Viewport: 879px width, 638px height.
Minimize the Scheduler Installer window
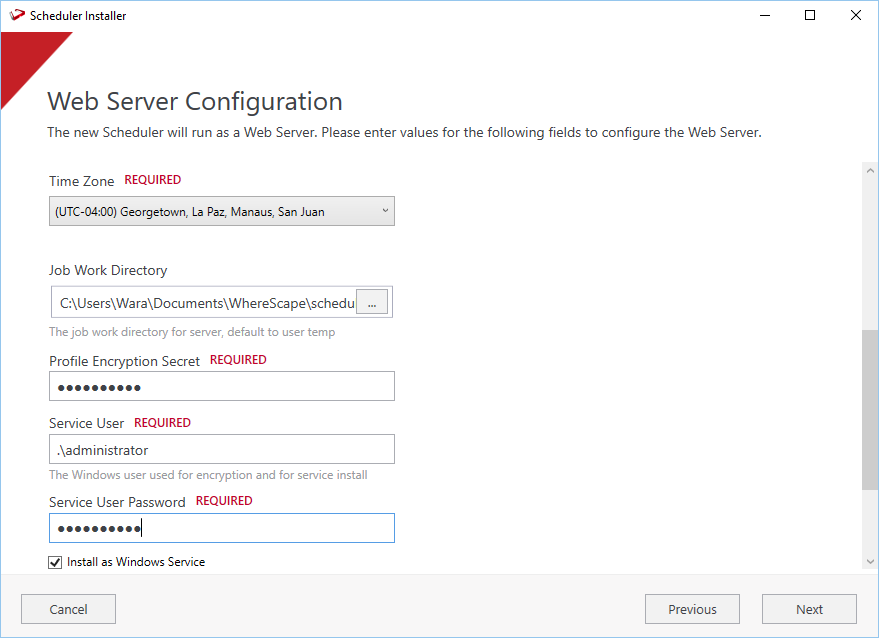pyautogui.click(x=764, y=16)
